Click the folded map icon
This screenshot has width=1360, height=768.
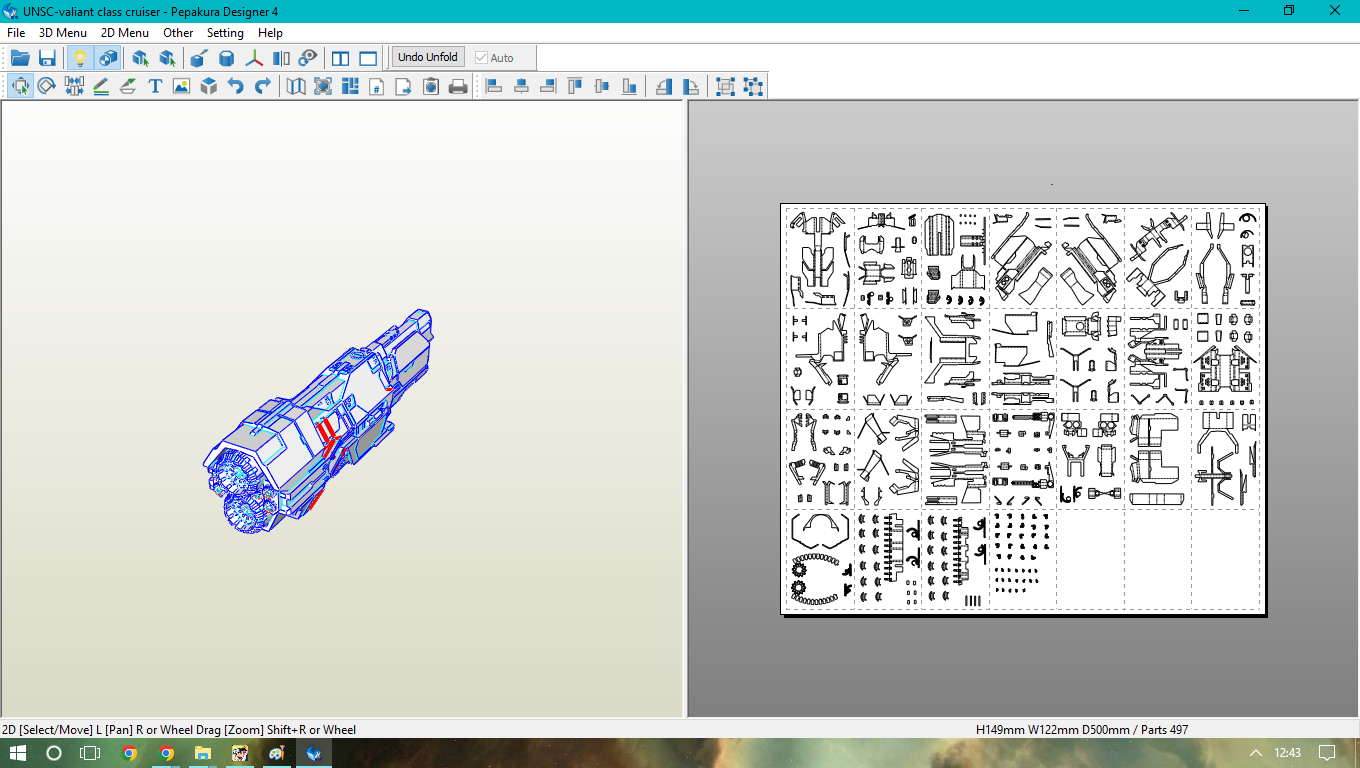pyautogui.click(x=296, y=86)
